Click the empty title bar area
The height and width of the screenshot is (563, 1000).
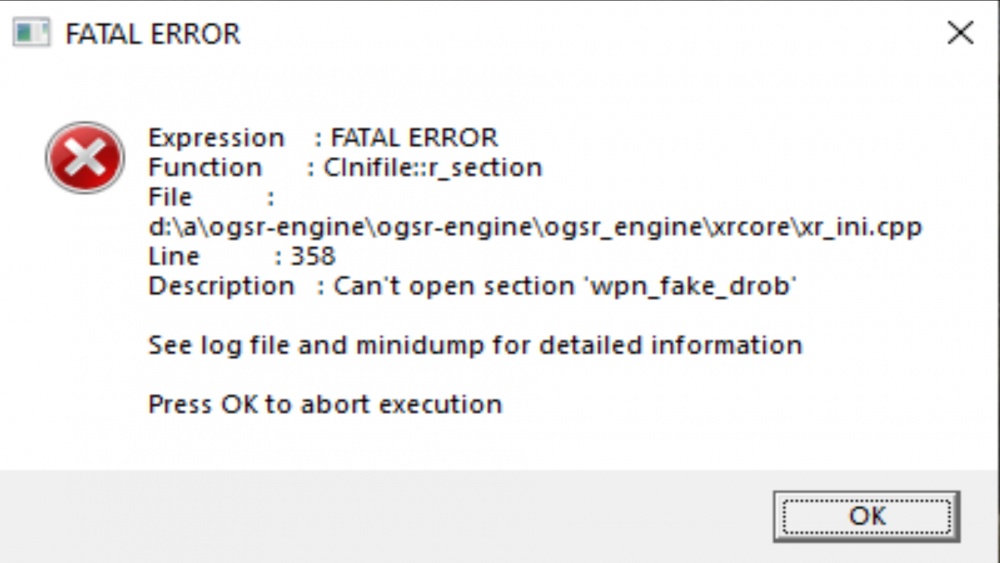click(x=600, y=34)
